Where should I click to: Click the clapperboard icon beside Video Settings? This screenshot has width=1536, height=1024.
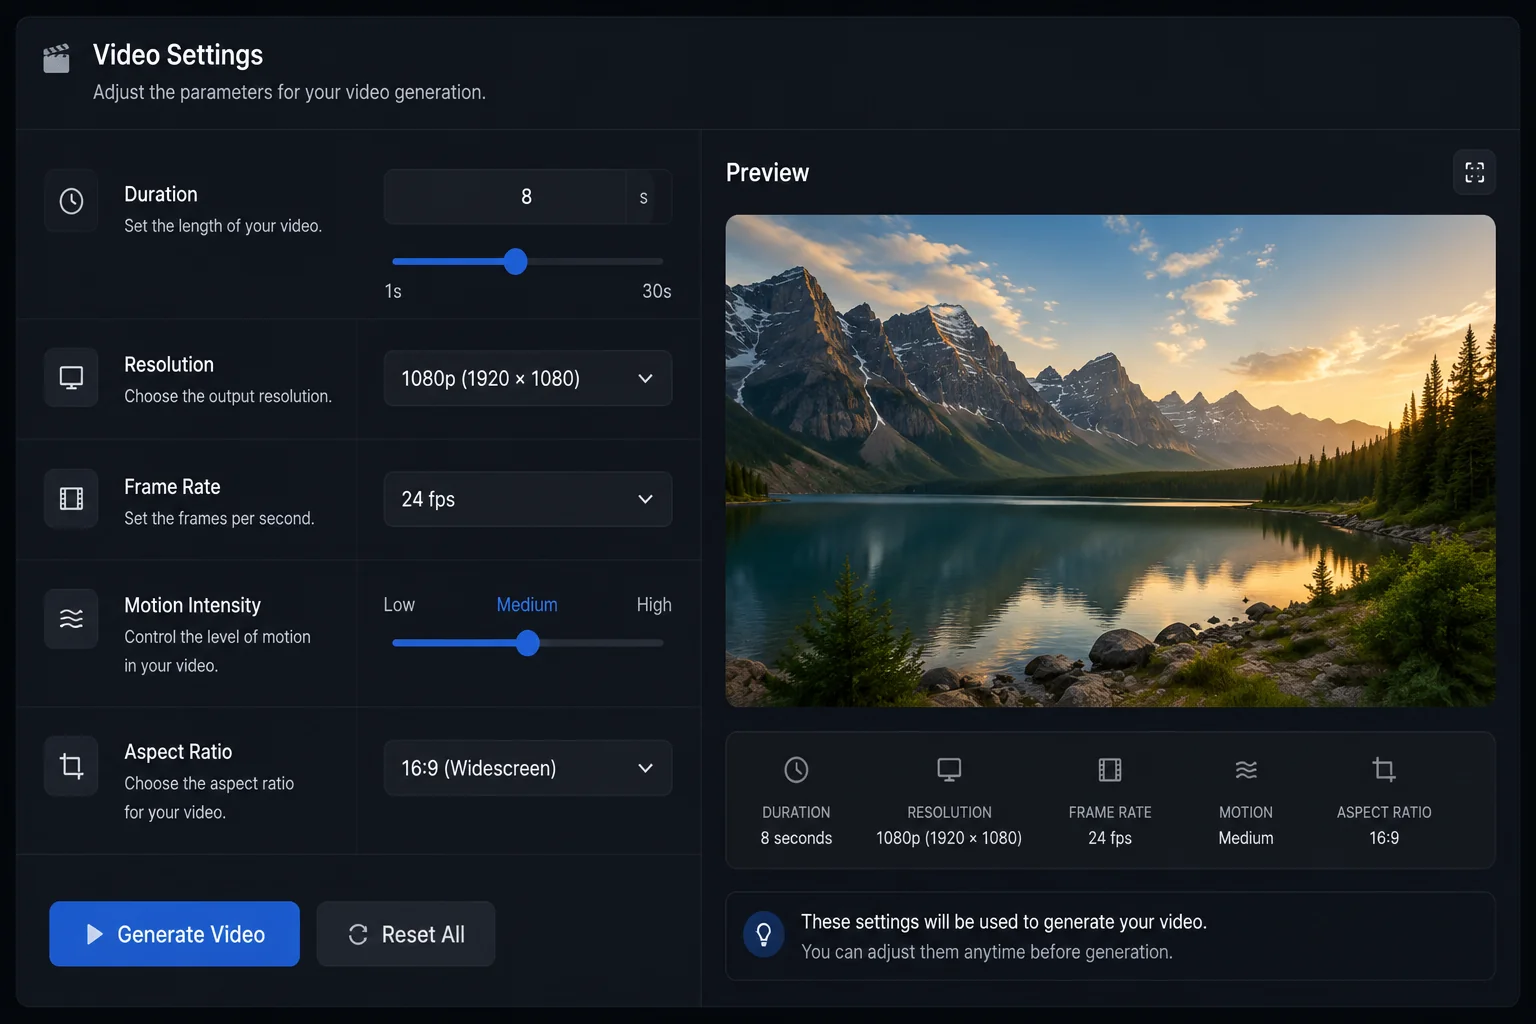[x=57, y=58]
